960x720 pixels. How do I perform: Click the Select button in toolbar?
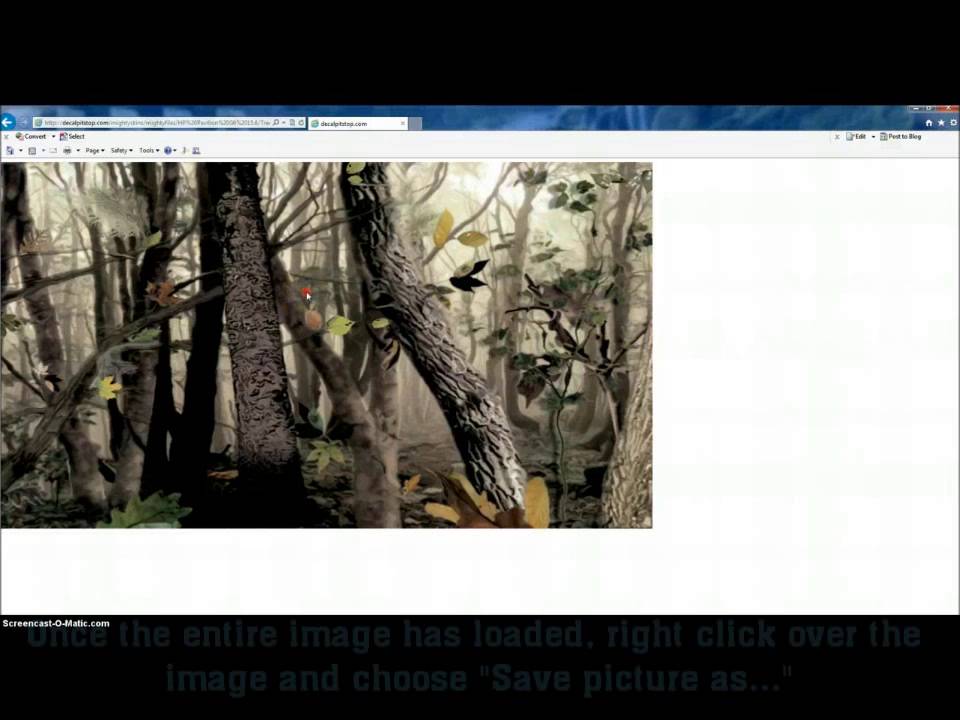[x=72, y=137]
